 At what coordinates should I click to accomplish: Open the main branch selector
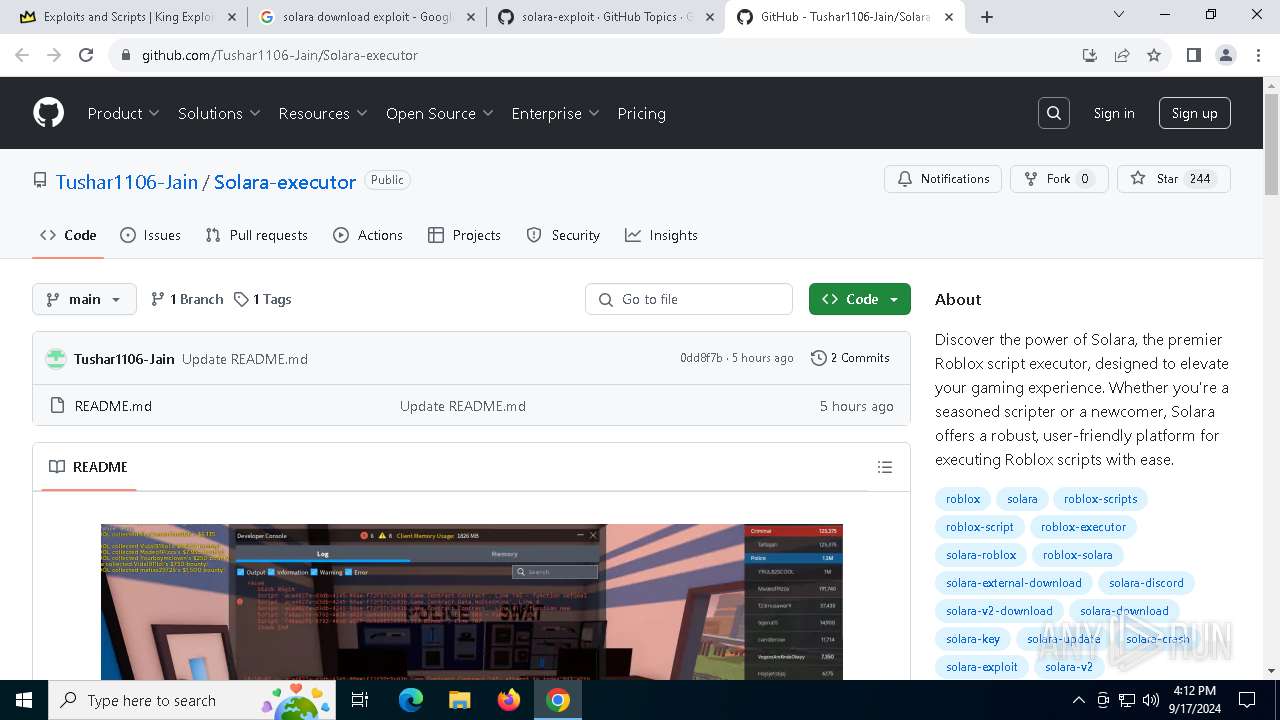point(84,299)
